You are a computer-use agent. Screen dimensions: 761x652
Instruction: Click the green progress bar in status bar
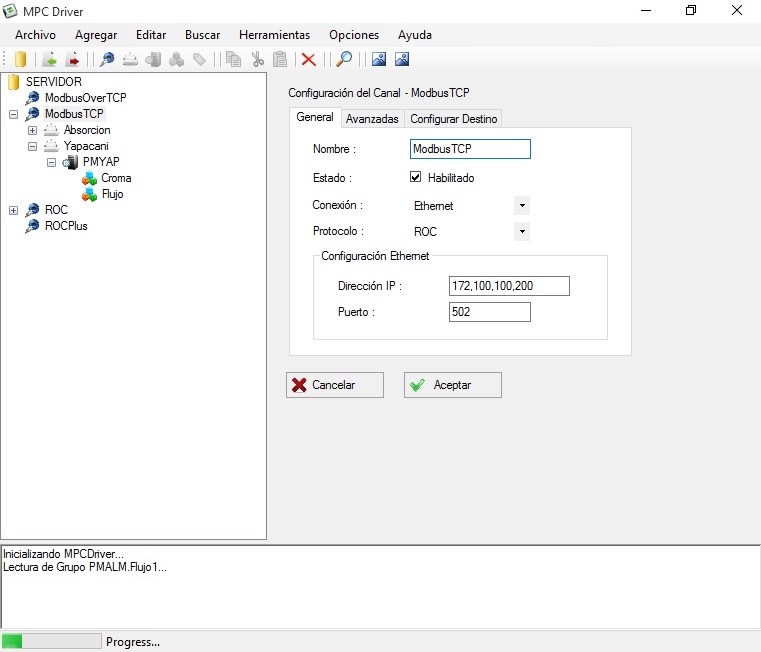click(52, 641)
